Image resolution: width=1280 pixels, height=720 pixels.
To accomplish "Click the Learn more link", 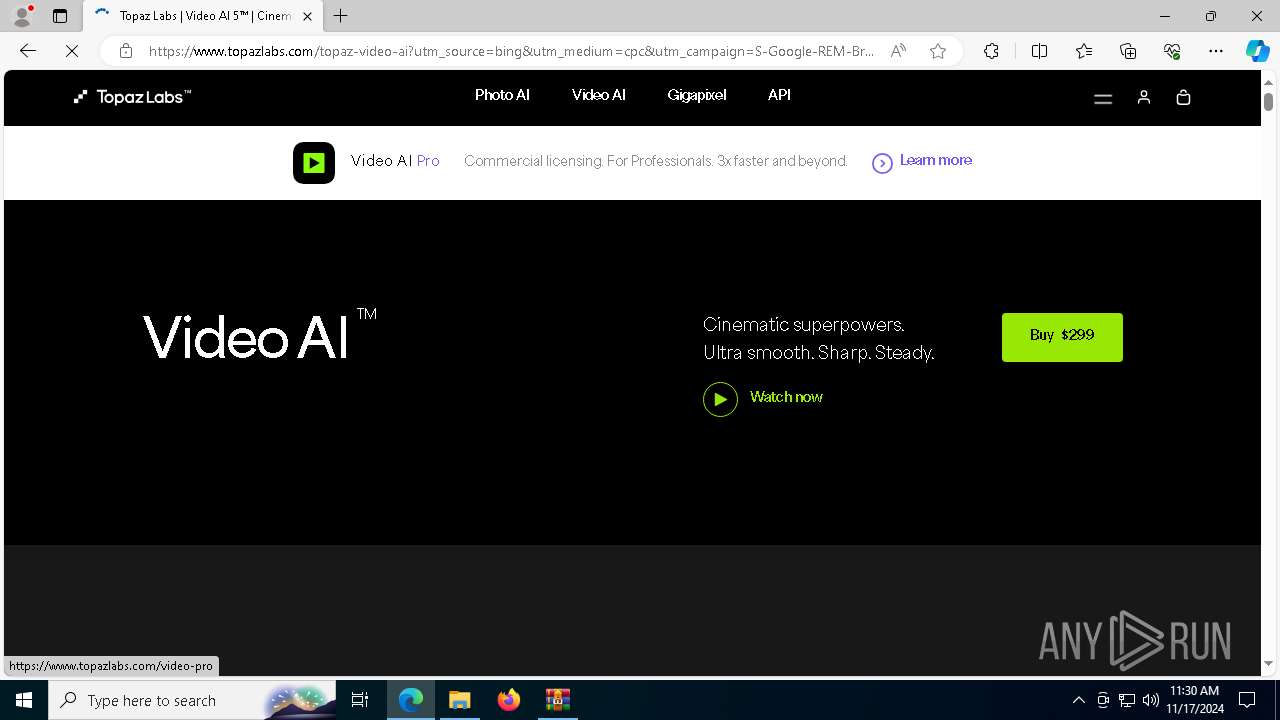I will (935, 160).
